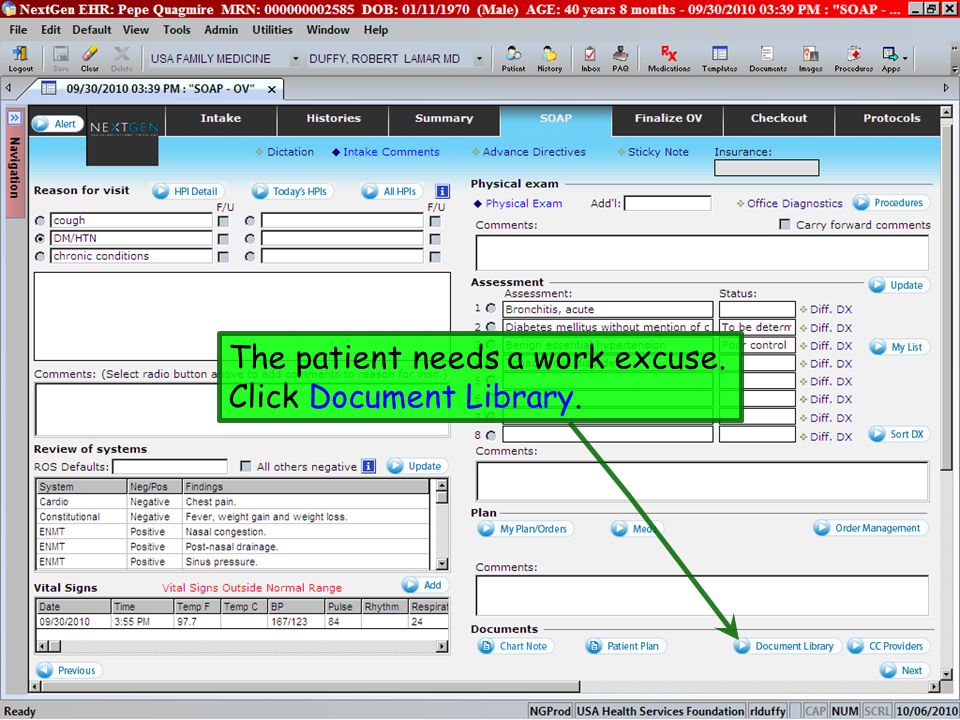Image resolution: width=960 pixels, height=720 pixels.
Task: Open the DUFFY, ROBERT LAMAR MD dropdown
Action: pos(479,59)
